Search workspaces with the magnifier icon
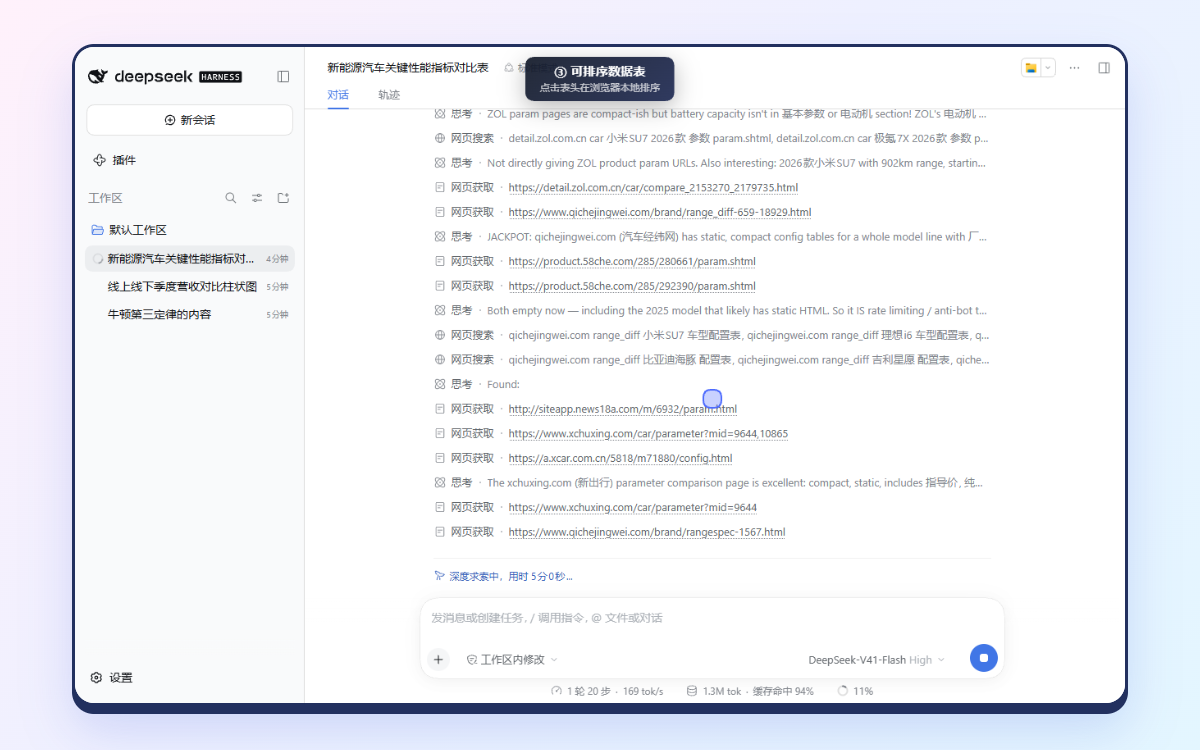 [x=231, y=198]
